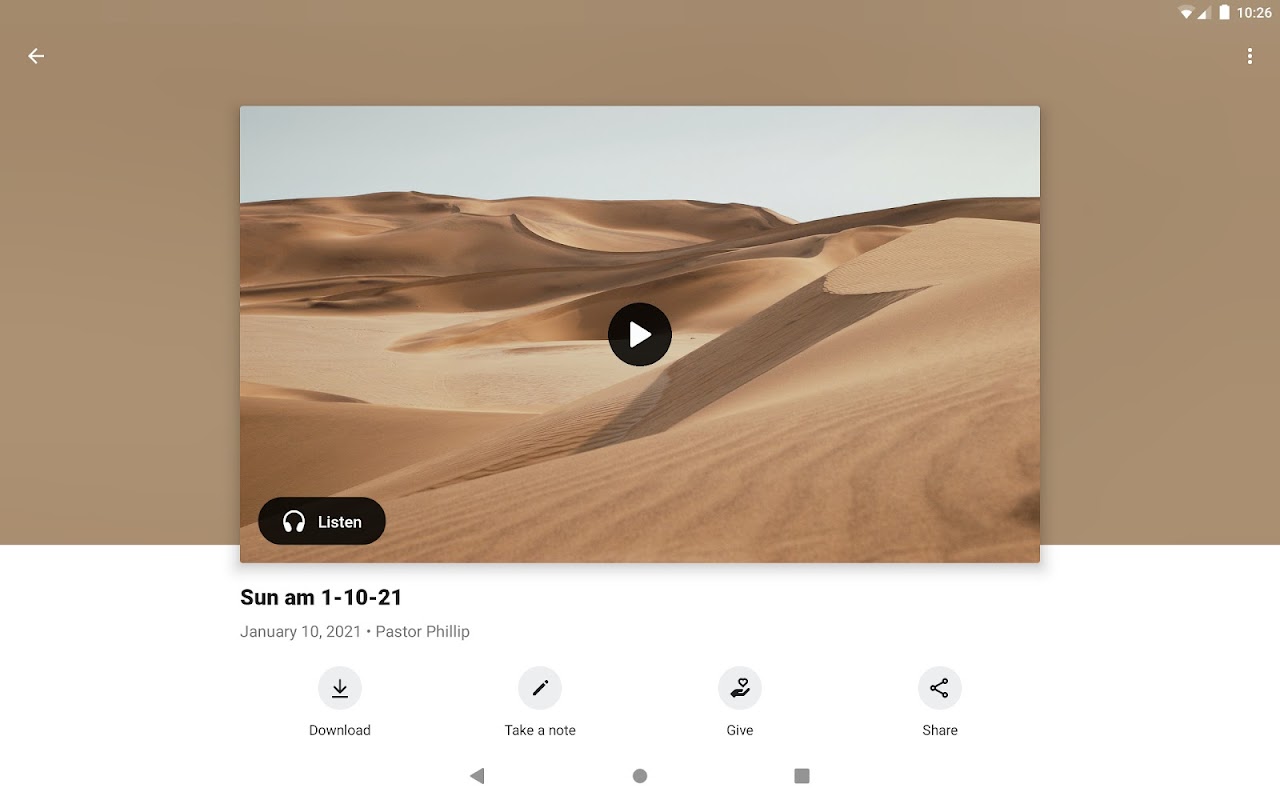Click the pencil Take a note icon
Image resolution: width=1280 pixels, height=800 pixels.
[x=540, y=688]
